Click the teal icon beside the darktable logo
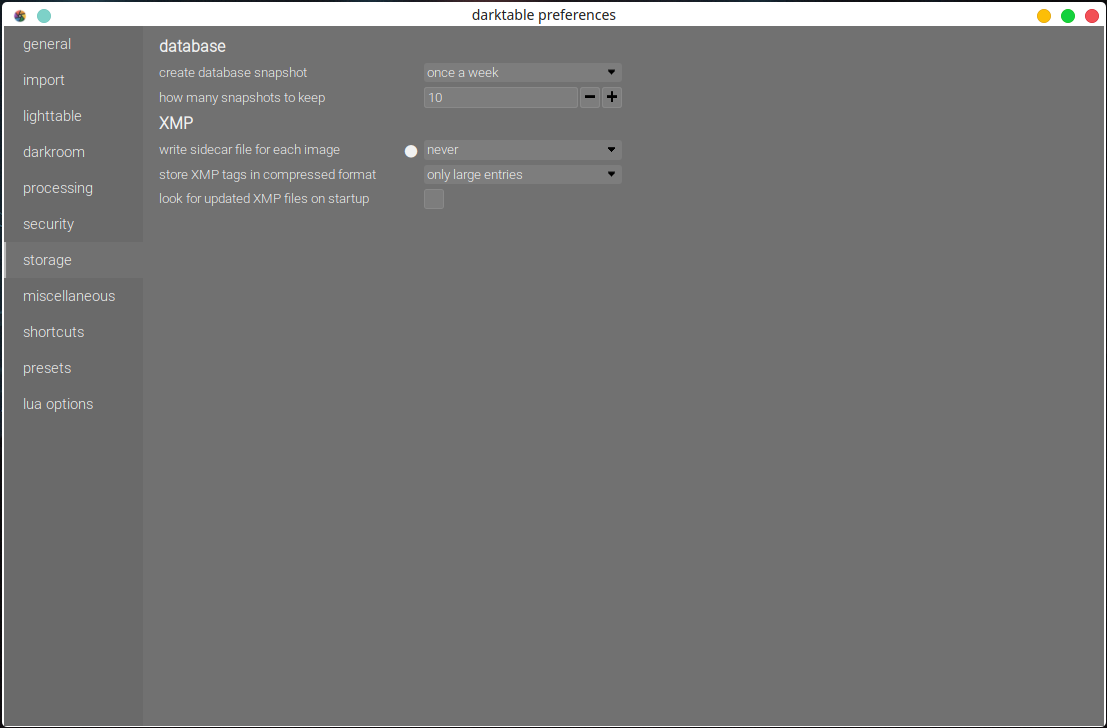Screen dimensions: 1107x728 point(43,16)
